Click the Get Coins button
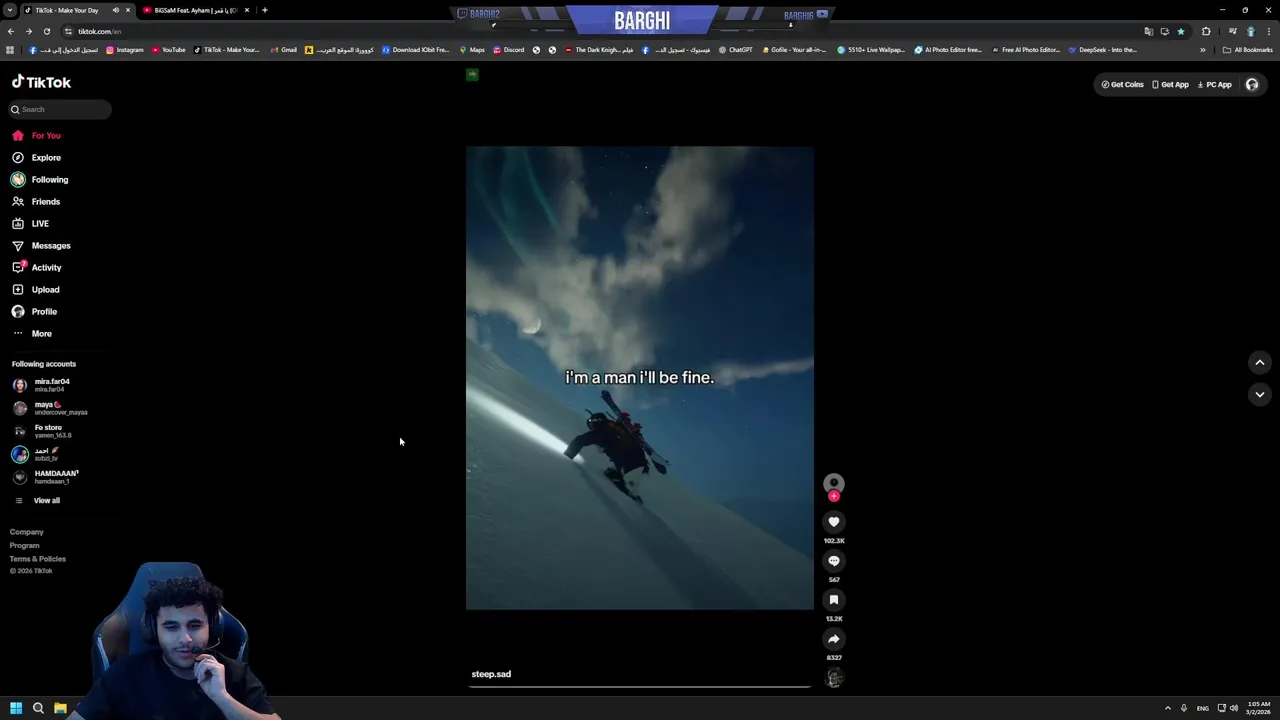This screenshot has width=1280, height=720. tap(1122, 85)
